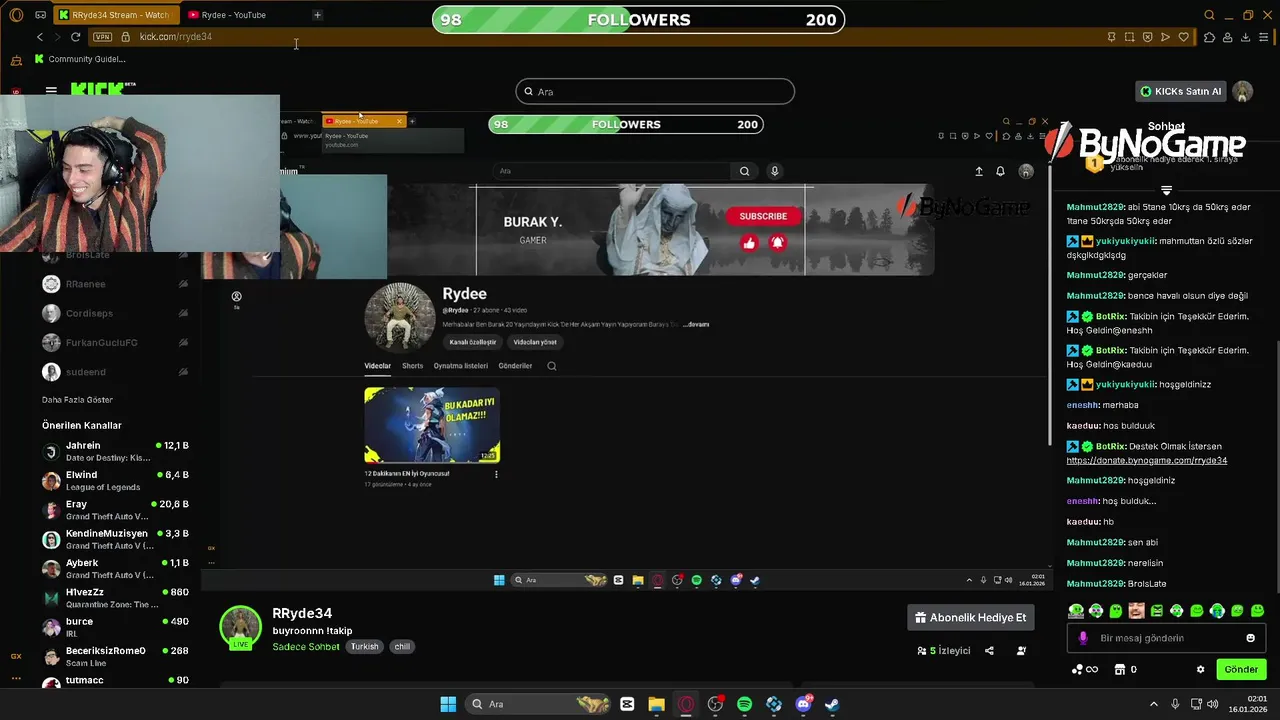Open the emoji picker in chat input
Screen dimensions: 1280x720
(x=1250, y=638)
